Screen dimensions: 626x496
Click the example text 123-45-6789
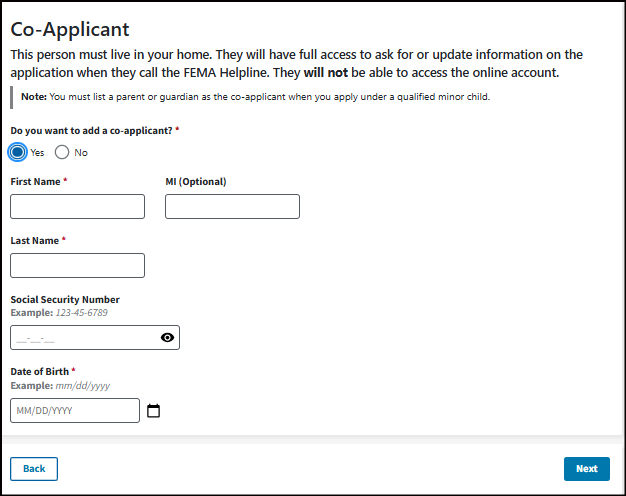tap(81, 313)
